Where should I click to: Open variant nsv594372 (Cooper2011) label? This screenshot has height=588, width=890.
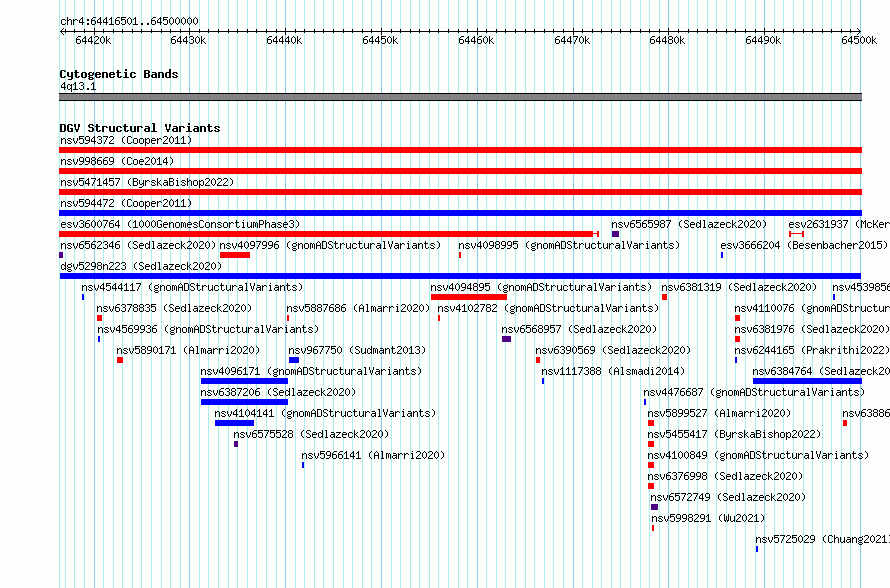(x=126, y=140)
